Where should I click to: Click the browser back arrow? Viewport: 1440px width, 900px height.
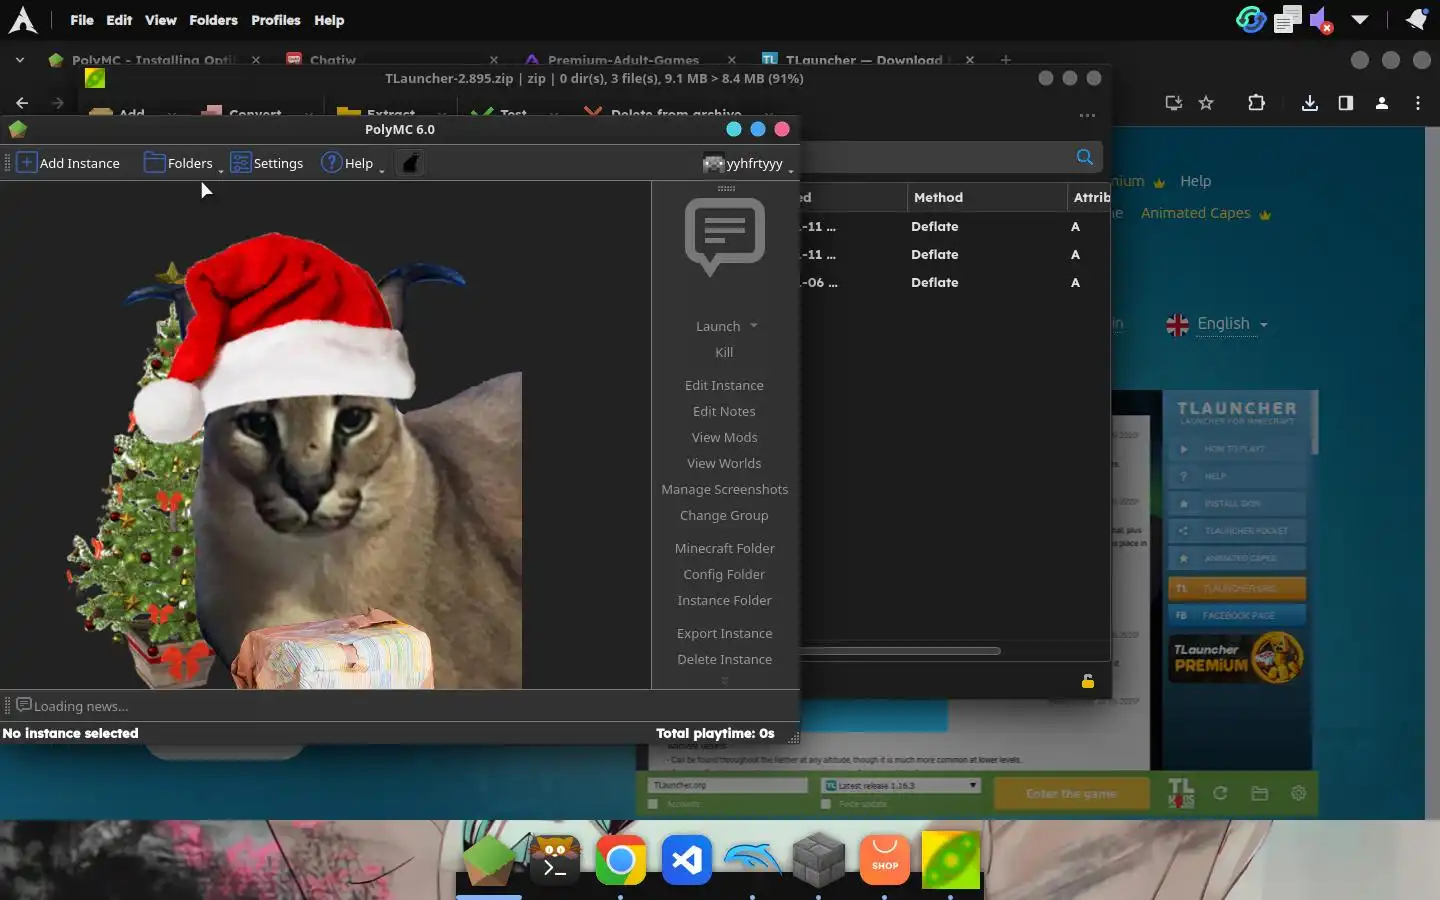pos(22,102)
